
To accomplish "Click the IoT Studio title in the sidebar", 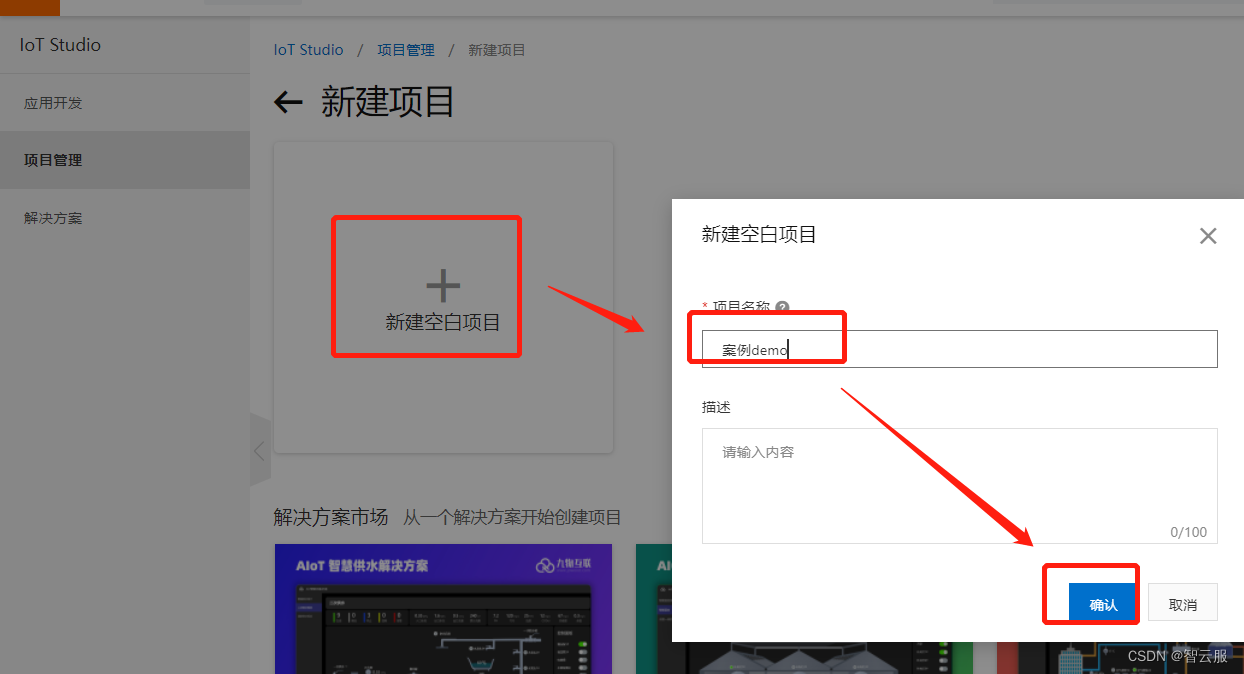I will point(58,44).
